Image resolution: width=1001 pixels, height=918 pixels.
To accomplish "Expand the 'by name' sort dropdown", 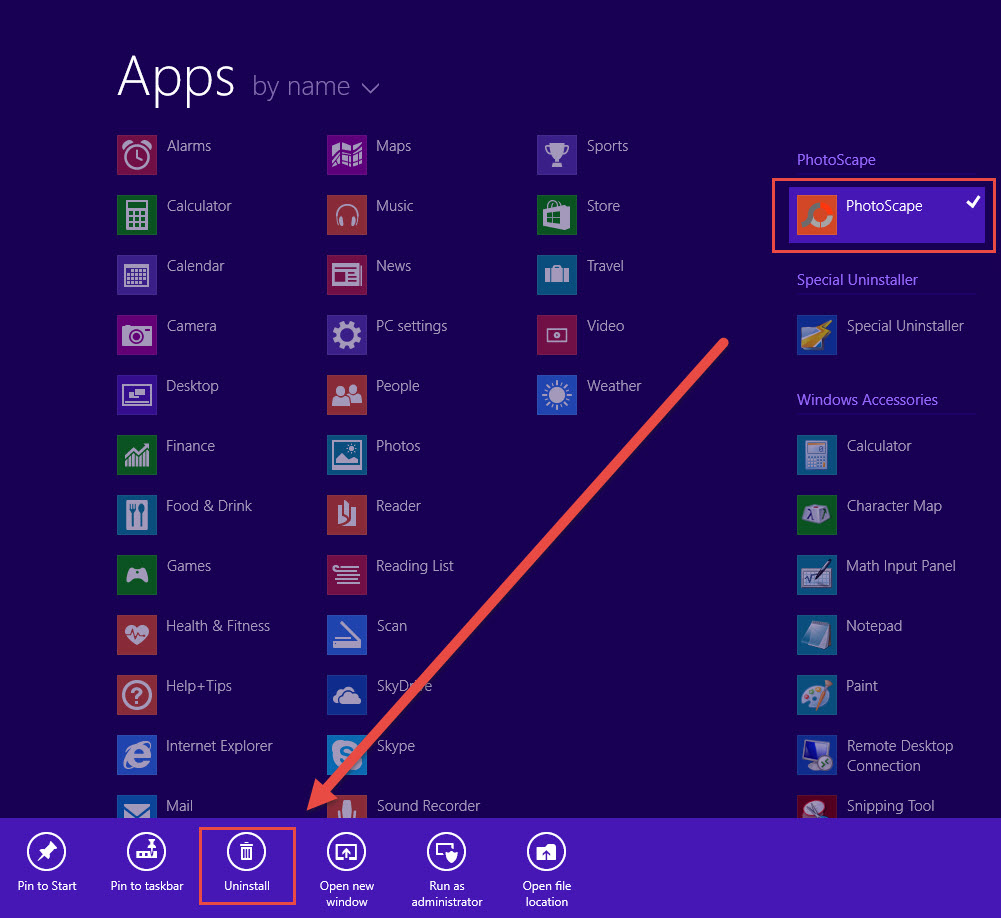I will click(x=316, y=87).
